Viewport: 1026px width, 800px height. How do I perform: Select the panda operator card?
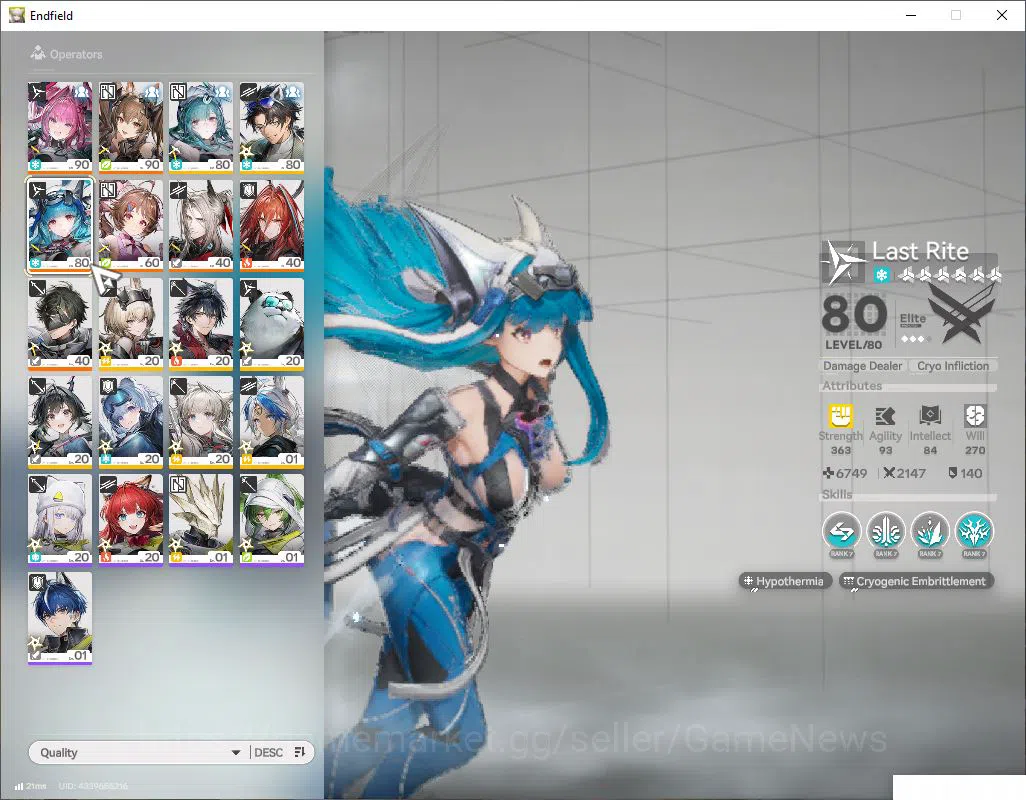point(272,324)
